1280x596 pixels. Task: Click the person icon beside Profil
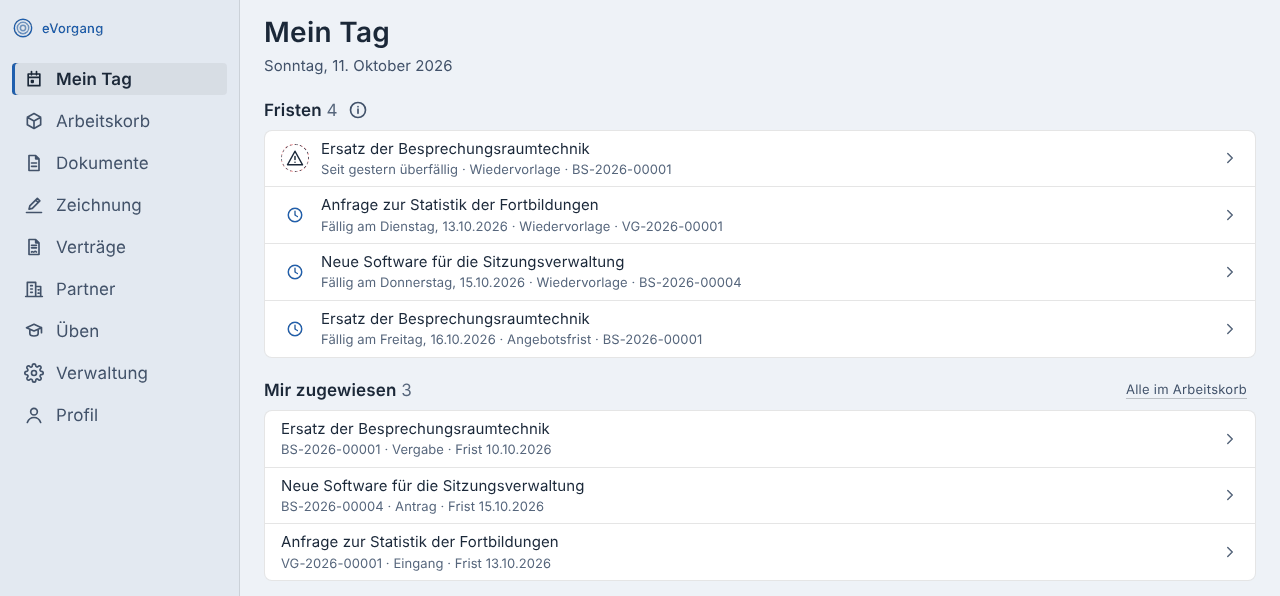(x=34, y=415)
